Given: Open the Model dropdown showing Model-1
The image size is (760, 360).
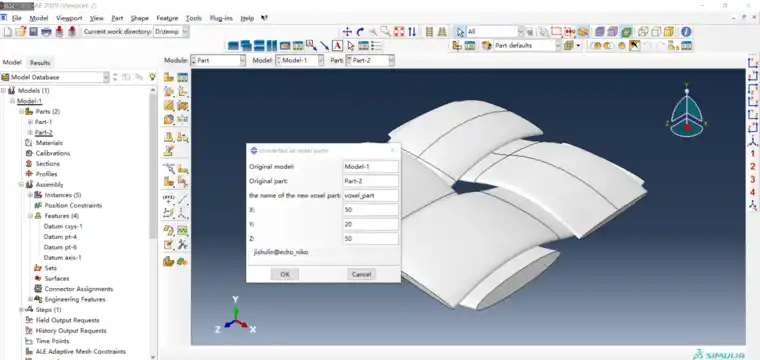Looking at the screenshot, I should pos(320,61).
